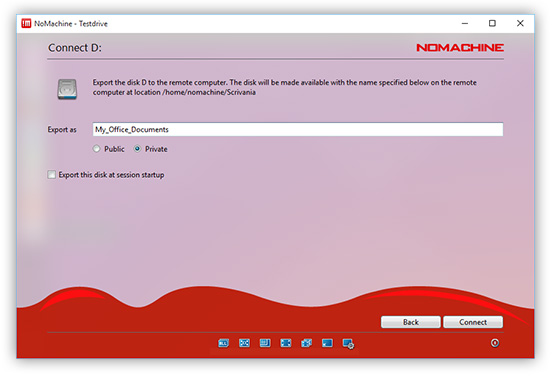The height and width of the screenshot is (378, 552).
Task: Click the multi-monitor overlapping screens icon
Action: 307,343
